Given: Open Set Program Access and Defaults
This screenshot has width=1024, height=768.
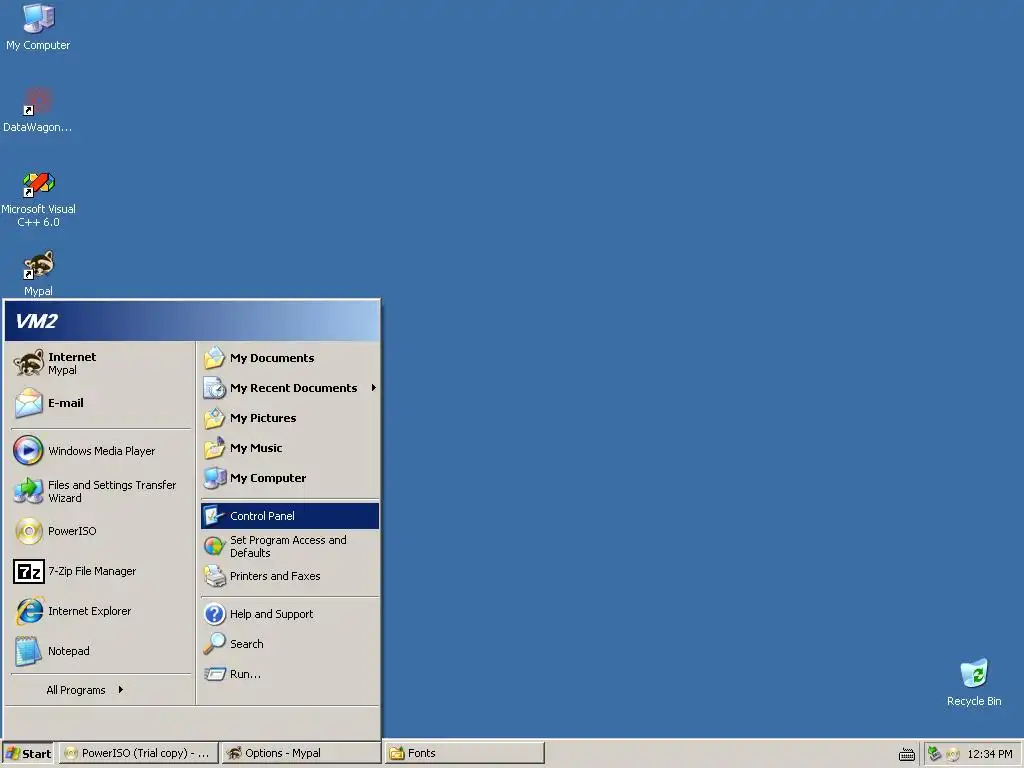Looking at the screenshot, I should coord(290,546).
